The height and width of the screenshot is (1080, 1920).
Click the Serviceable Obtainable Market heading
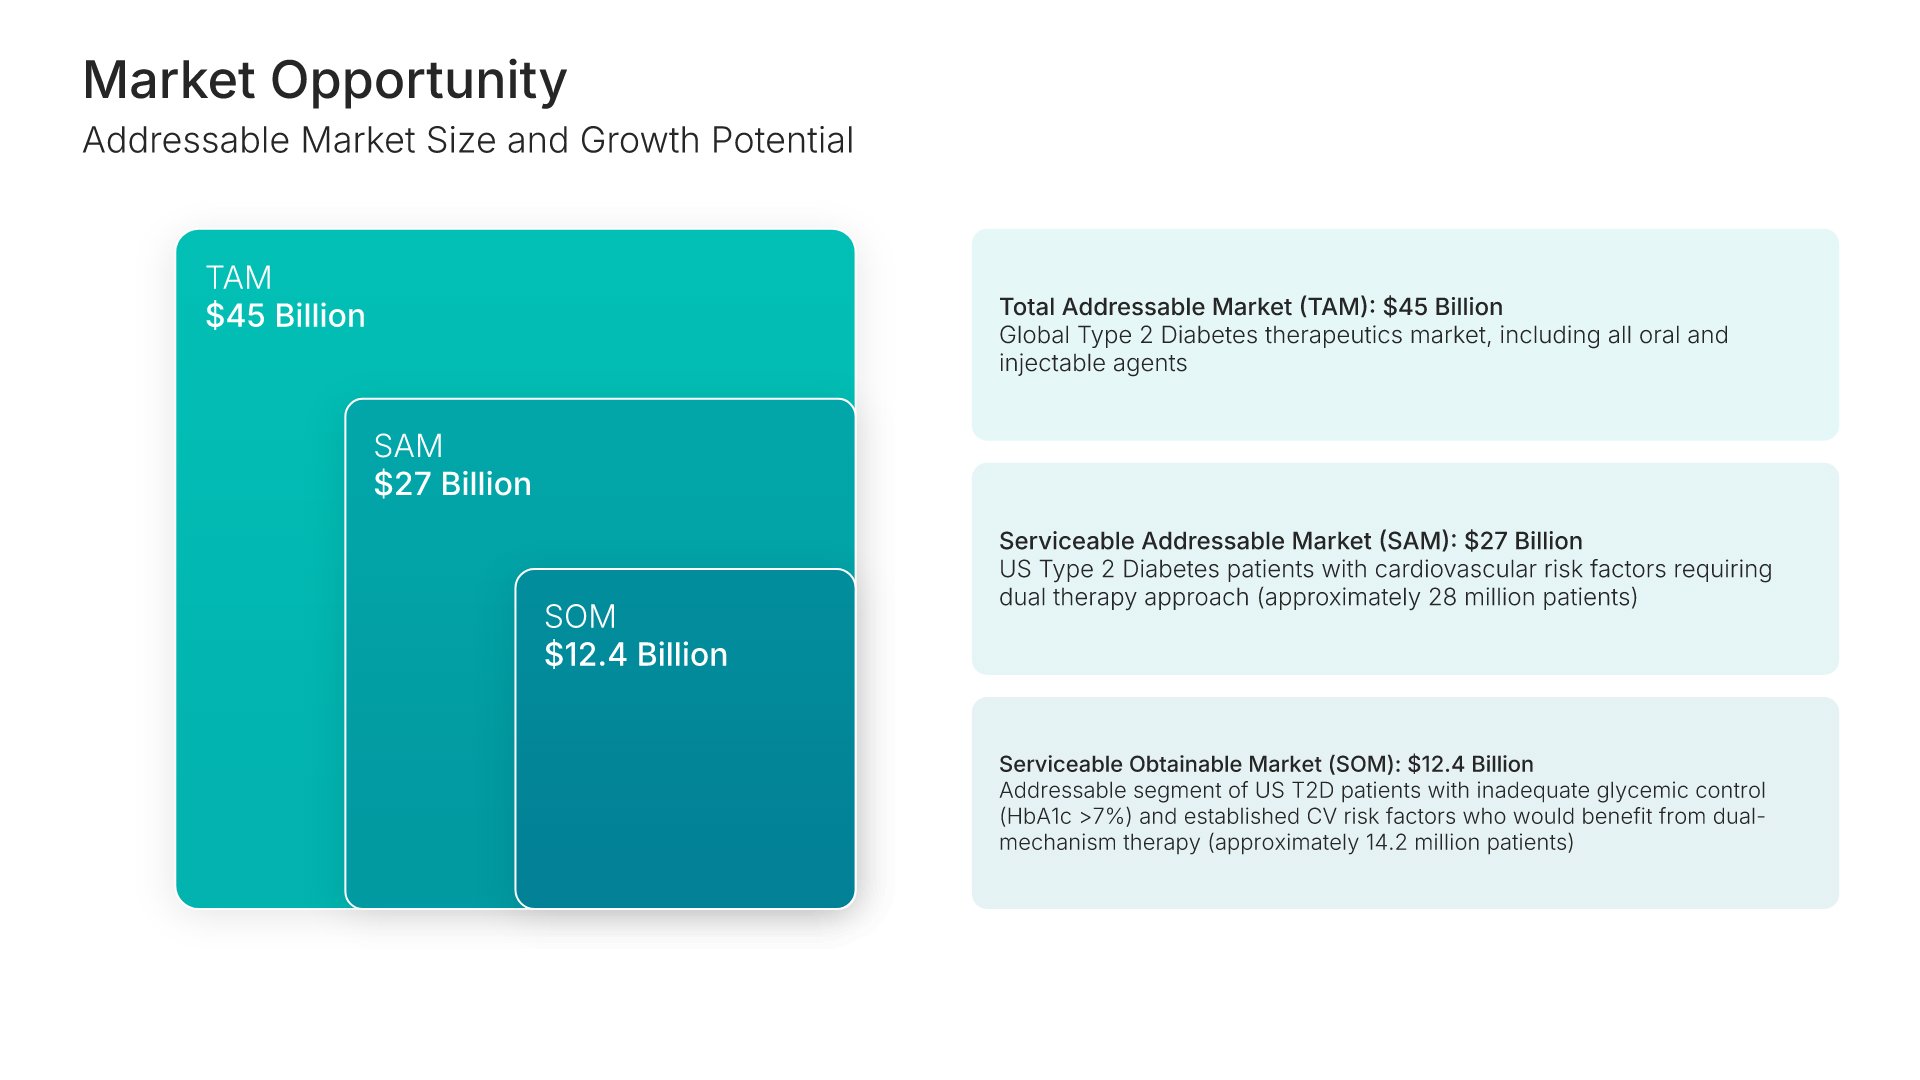point(1265,764)
